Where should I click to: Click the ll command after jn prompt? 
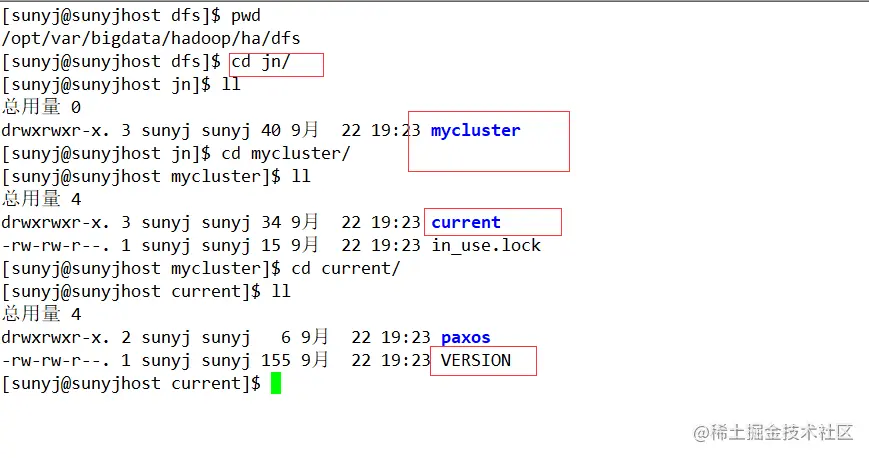231,84
